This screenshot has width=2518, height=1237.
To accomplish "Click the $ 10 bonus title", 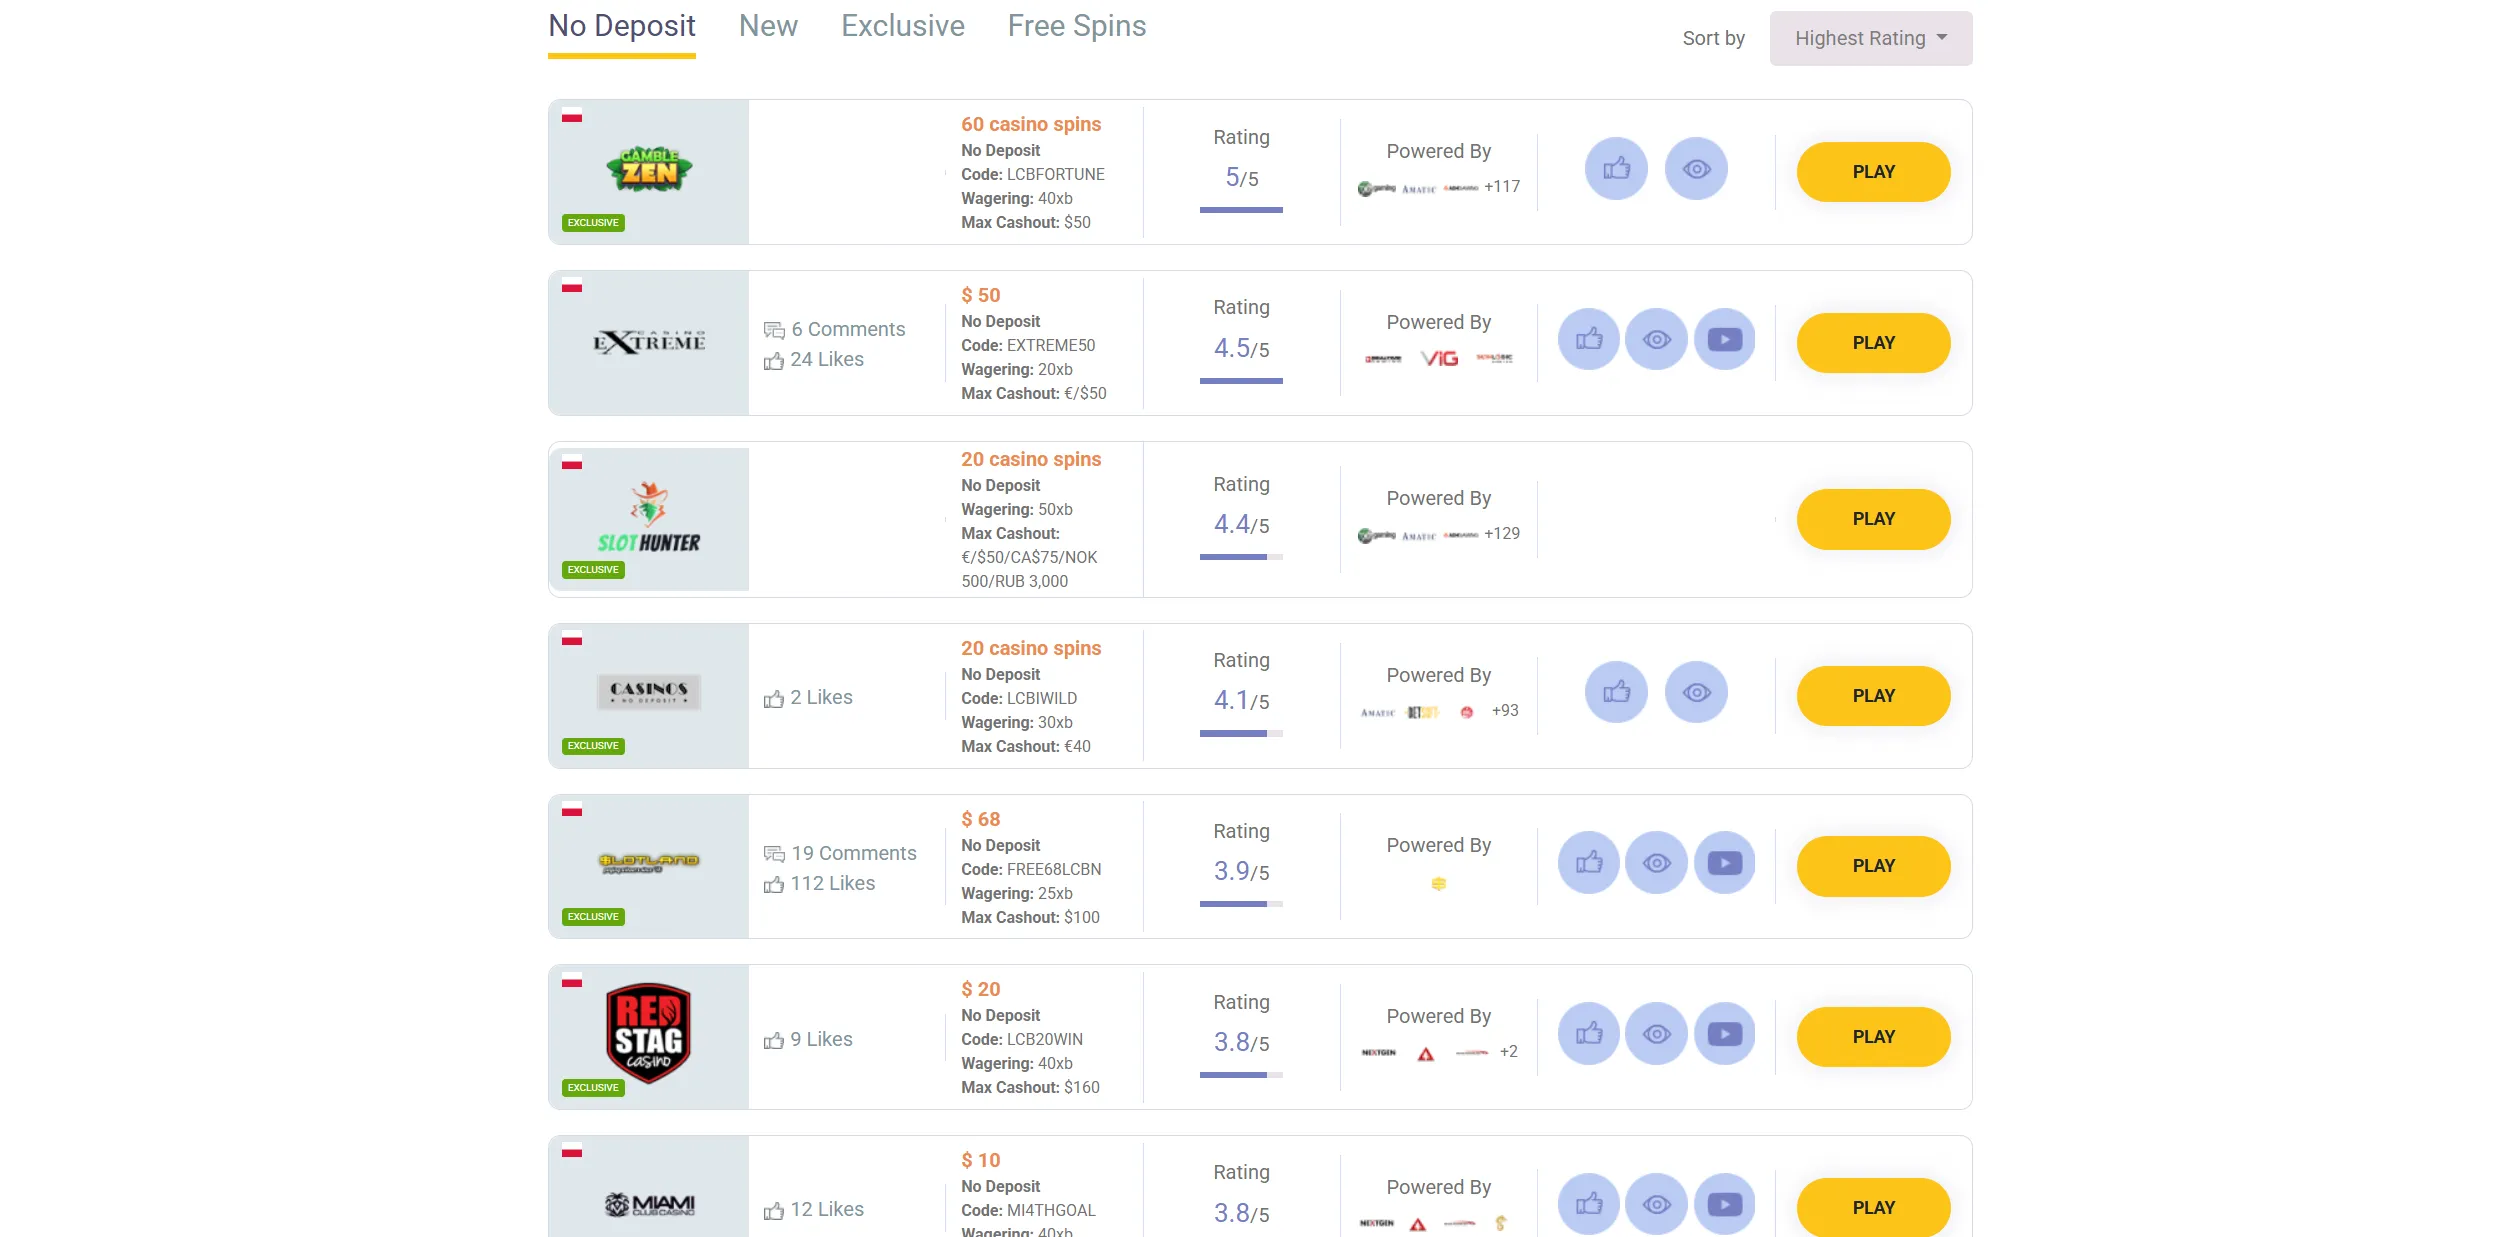I will click(980, 1160).
